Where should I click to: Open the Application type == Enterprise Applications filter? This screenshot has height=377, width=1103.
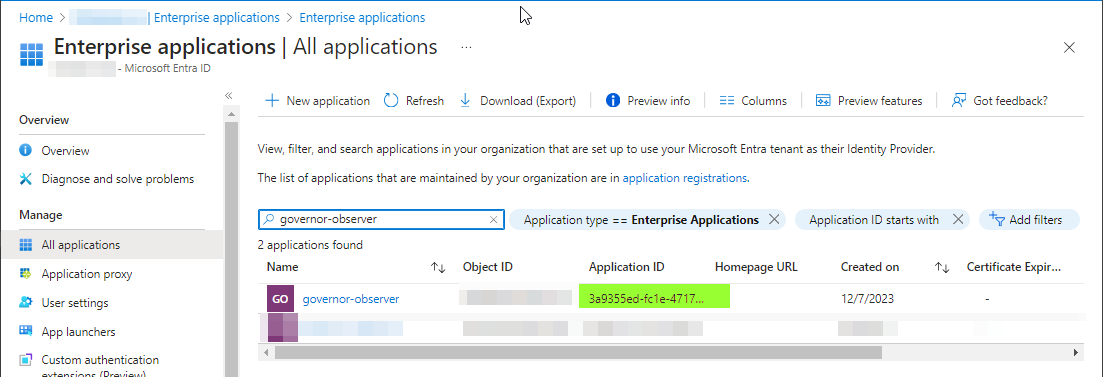pos(641,219)
